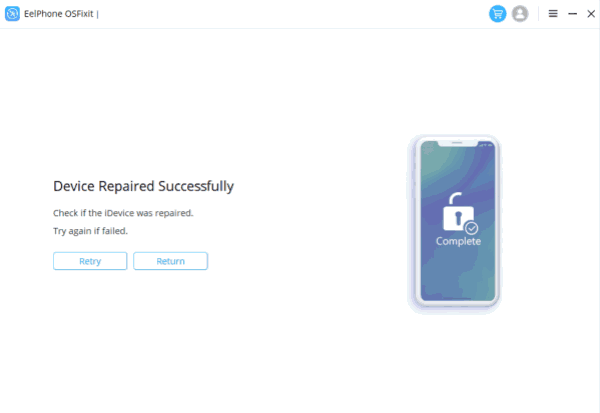This screenshot has width=600, height=413.
Task: Select the Complete label on phone screen
Action: [458, 241]
